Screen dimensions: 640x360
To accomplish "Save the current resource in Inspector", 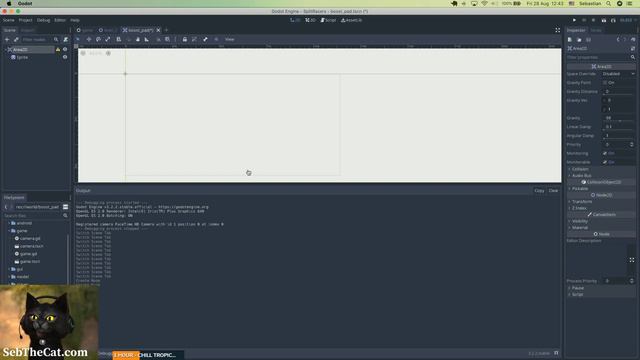I will [x=588, y=40].
